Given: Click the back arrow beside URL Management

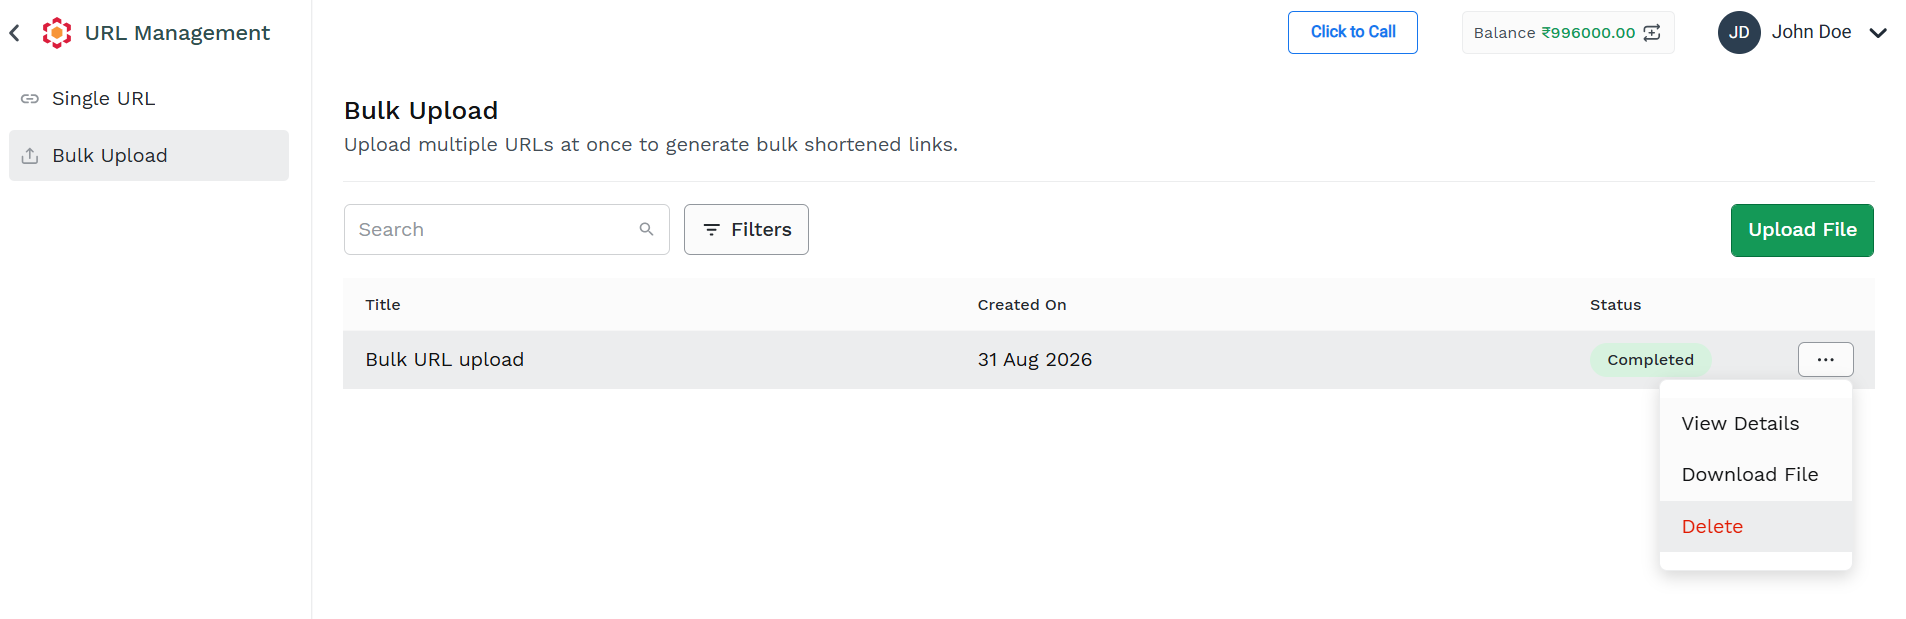Looking at the screenshot, I should [15, 33].
